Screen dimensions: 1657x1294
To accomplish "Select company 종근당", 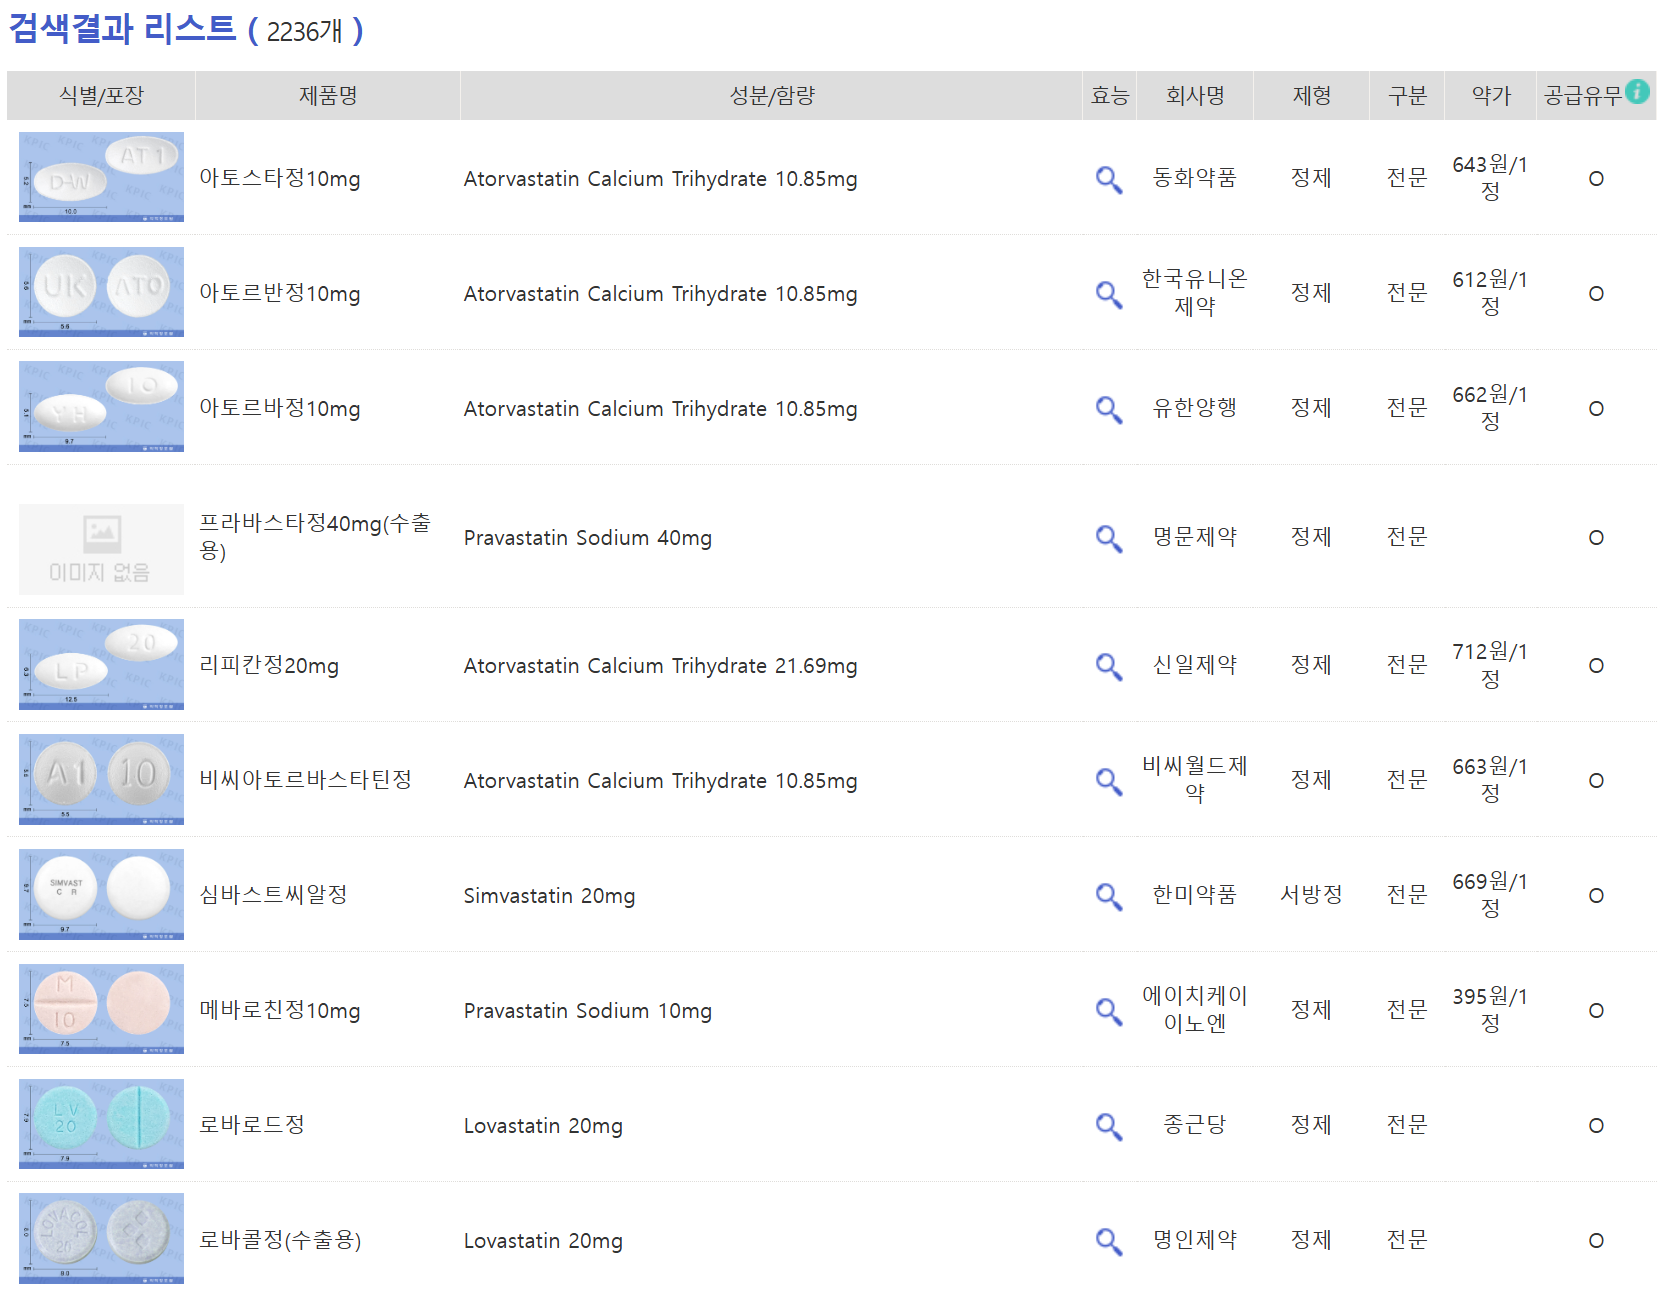I will (x=1195, y=1125).
